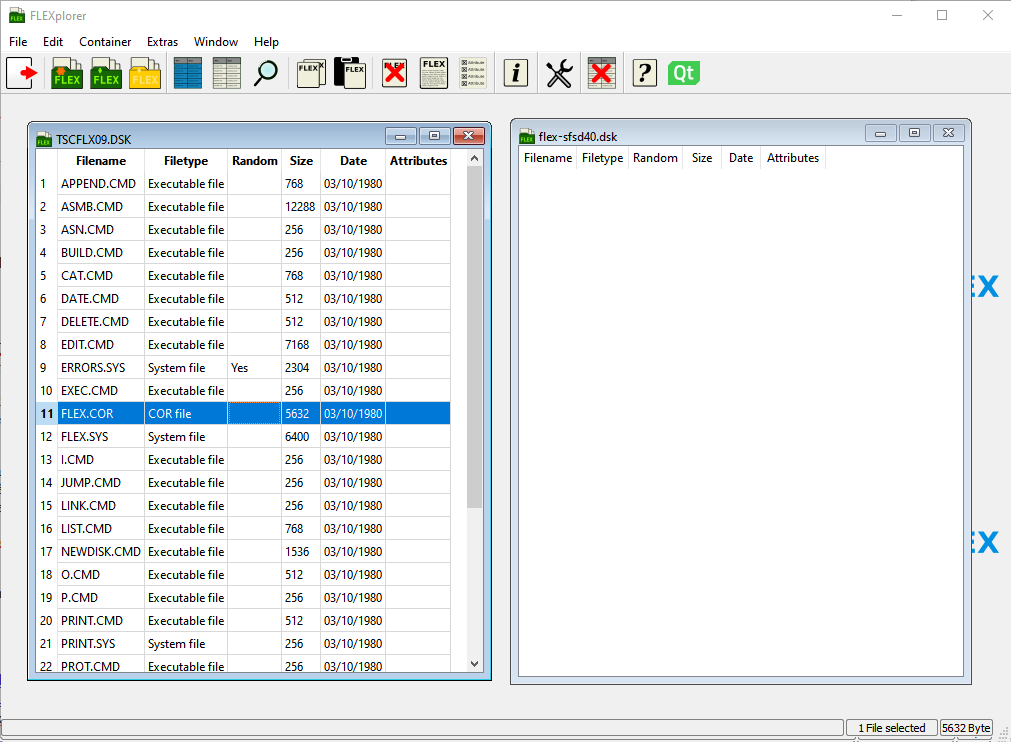
Task: Open Options via the wrench and screwdriver icon
Action: (559, 73)
